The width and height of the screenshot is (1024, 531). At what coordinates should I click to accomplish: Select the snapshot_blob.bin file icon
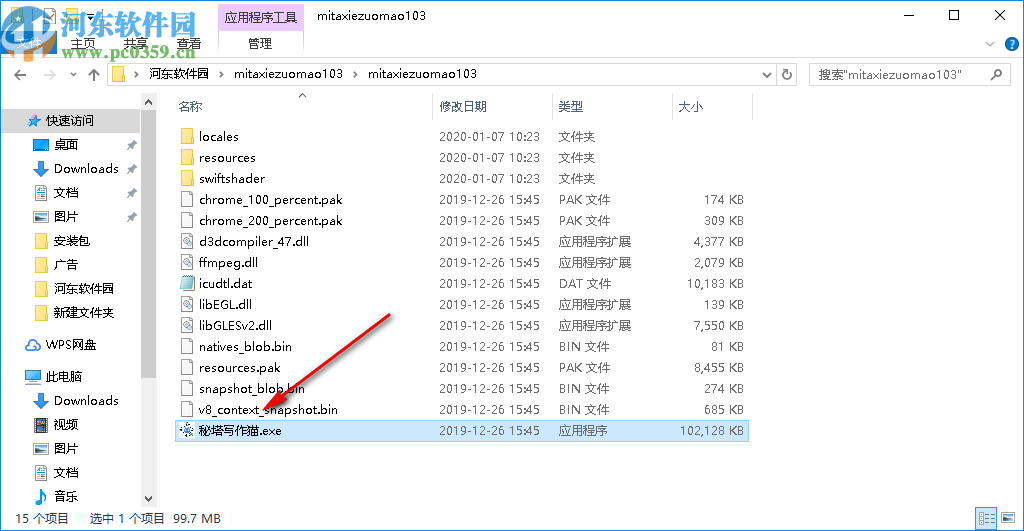187,389
